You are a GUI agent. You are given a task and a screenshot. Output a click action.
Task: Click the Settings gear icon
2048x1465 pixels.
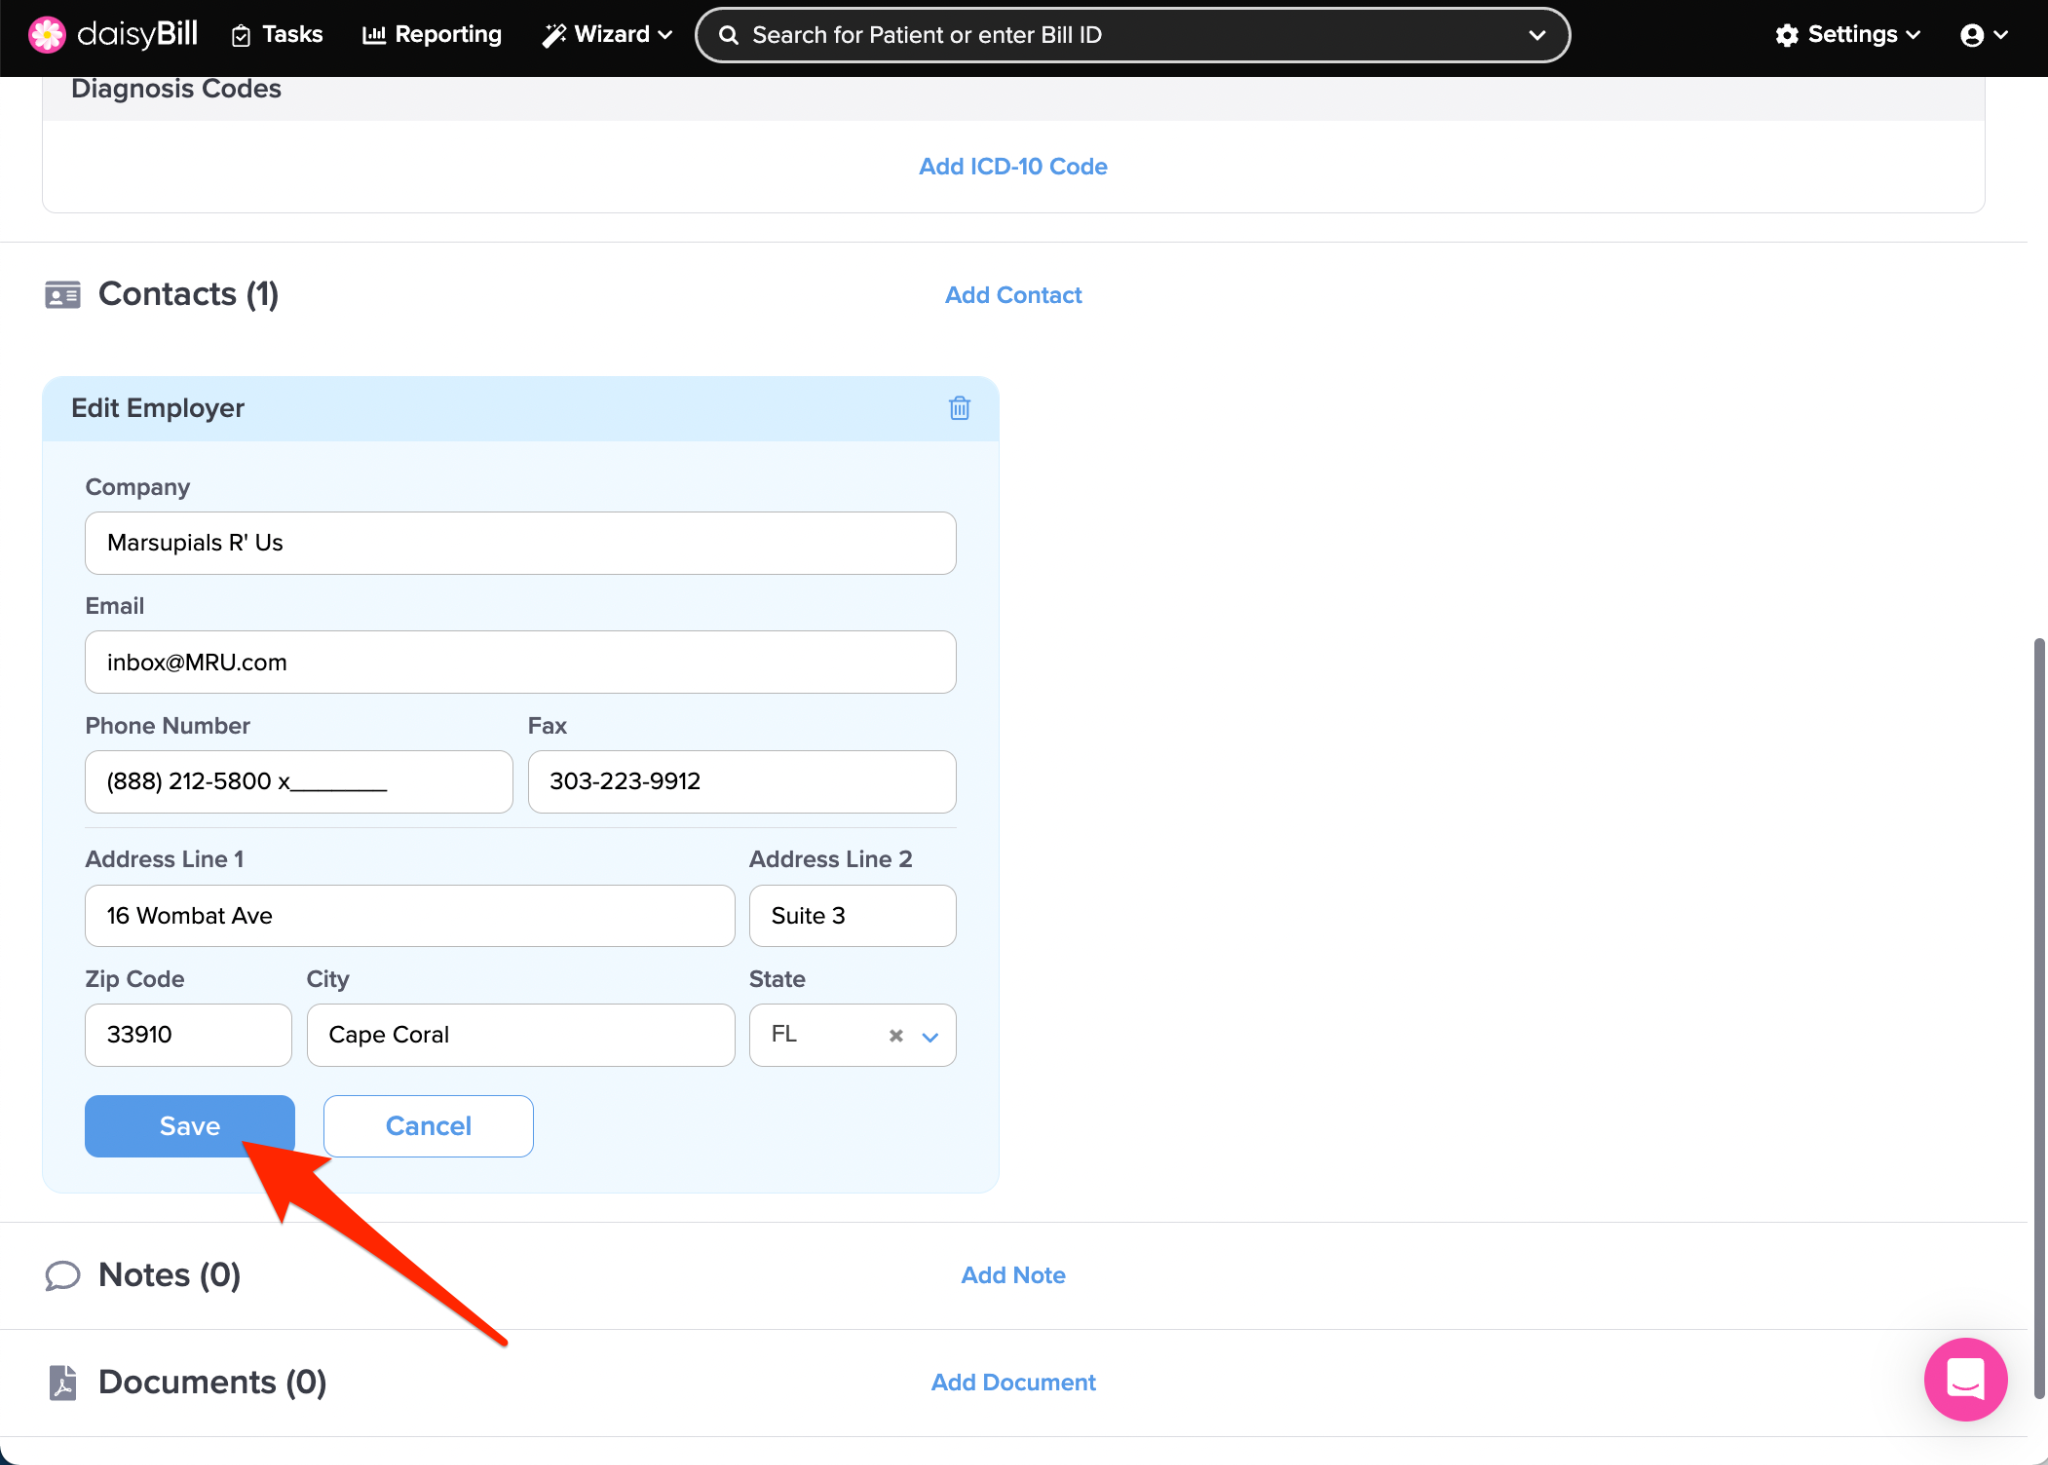coord(1786,35)
